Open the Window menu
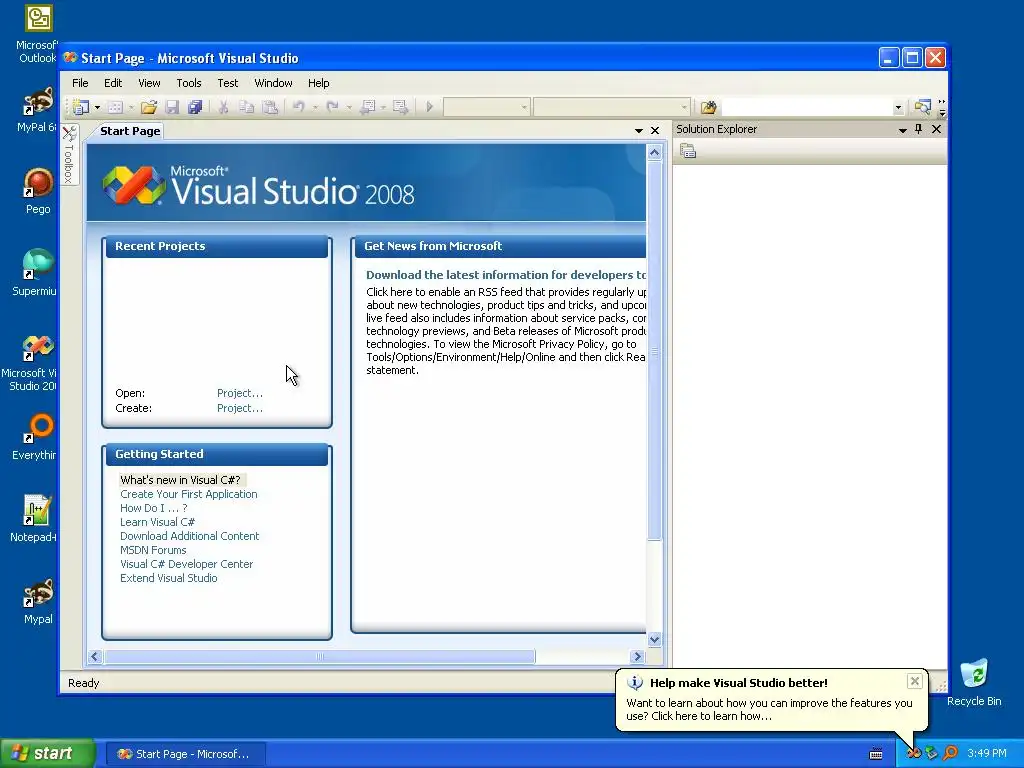The width and height of the screenshot is (1024, 768). [x=273, y=83]
